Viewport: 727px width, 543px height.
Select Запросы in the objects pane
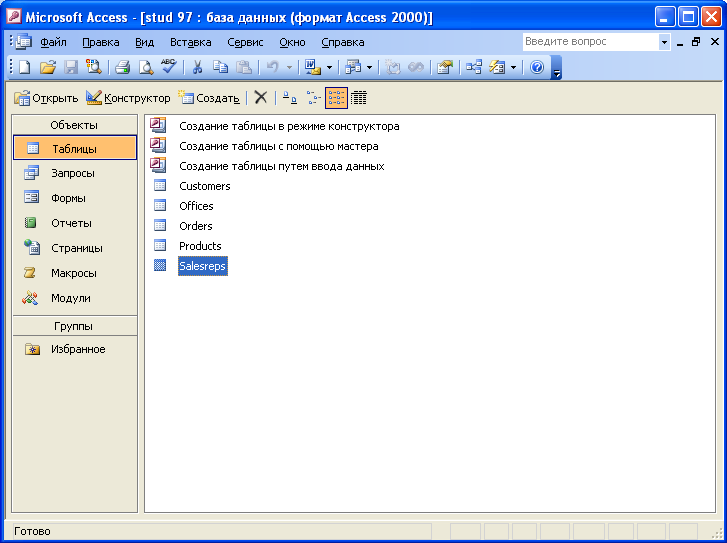[75, 173]
